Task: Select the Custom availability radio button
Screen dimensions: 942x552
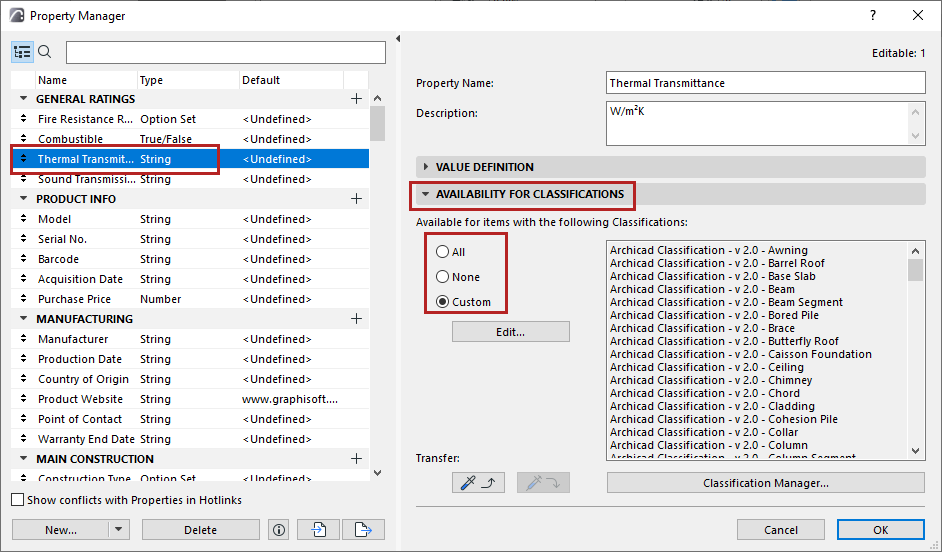Action: [x=443, y=302]
